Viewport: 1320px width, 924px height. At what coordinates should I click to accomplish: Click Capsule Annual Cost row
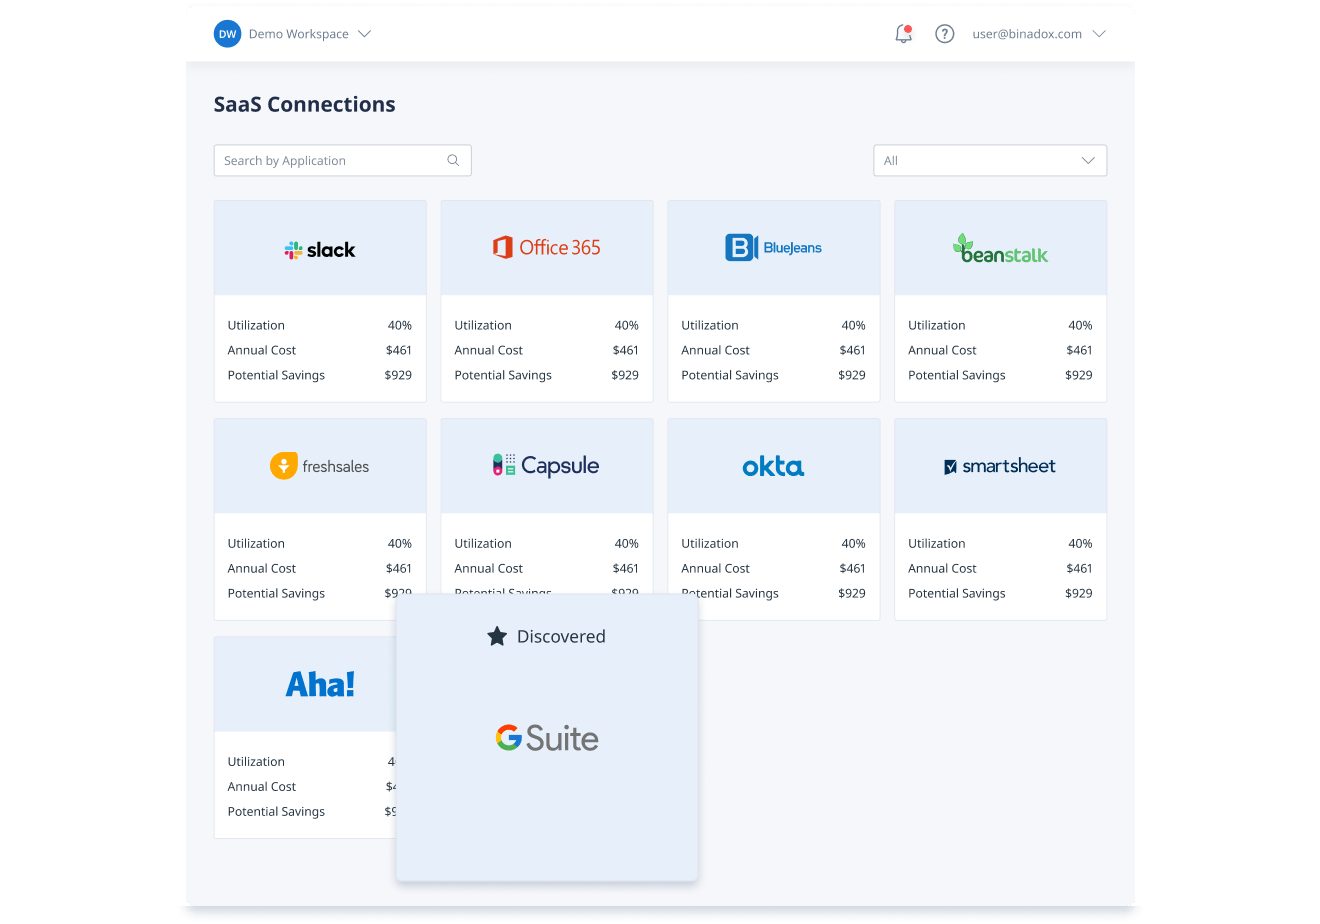(547, 568)
